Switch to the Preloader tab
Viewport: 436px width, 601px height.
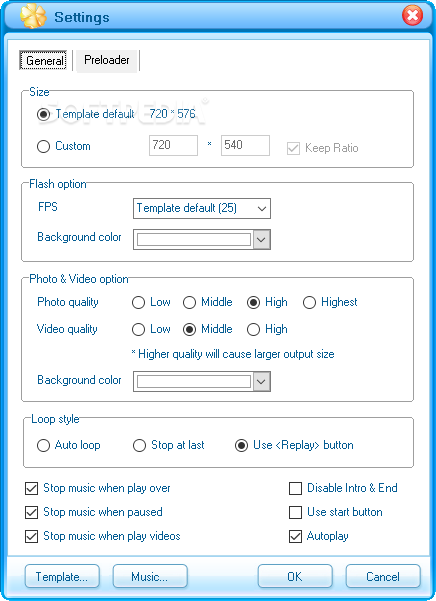coord(107,60)
